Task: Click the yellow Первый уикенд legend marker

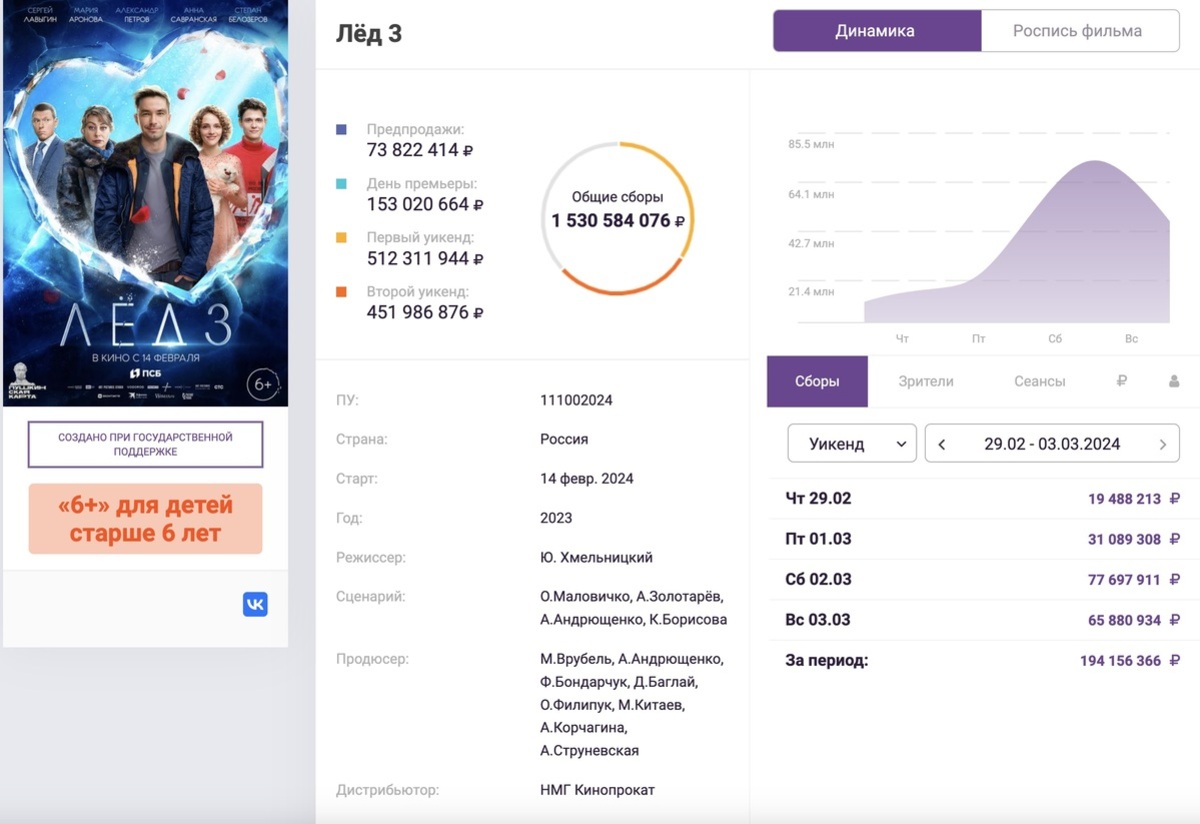Action: click(342, 238)
